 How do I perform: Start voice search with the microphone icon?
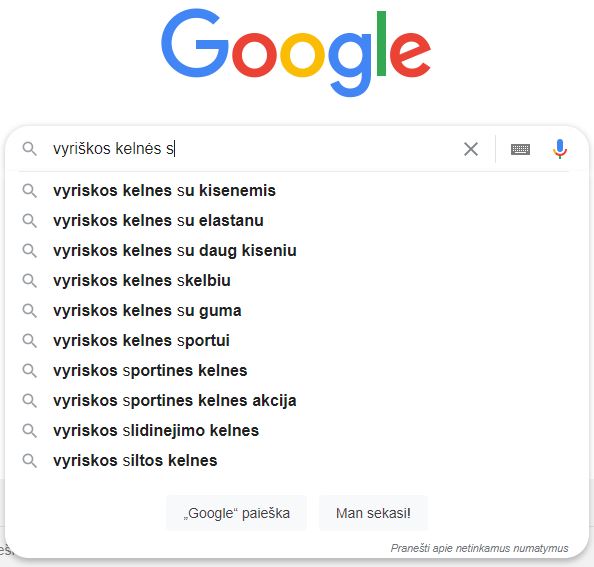point(560,149)
